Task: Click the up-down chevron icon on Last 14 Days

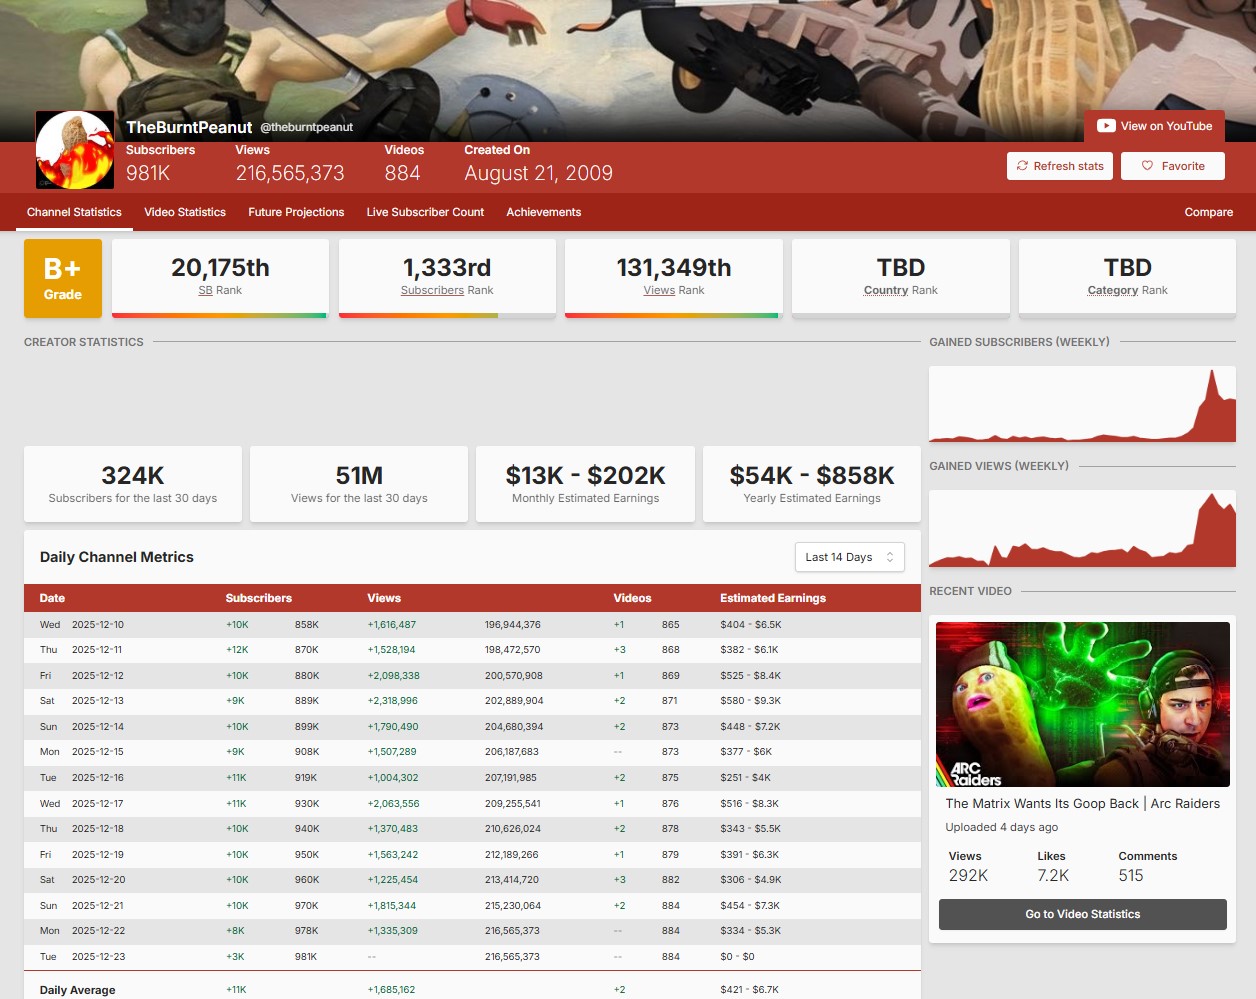Action: coord(890,557)
